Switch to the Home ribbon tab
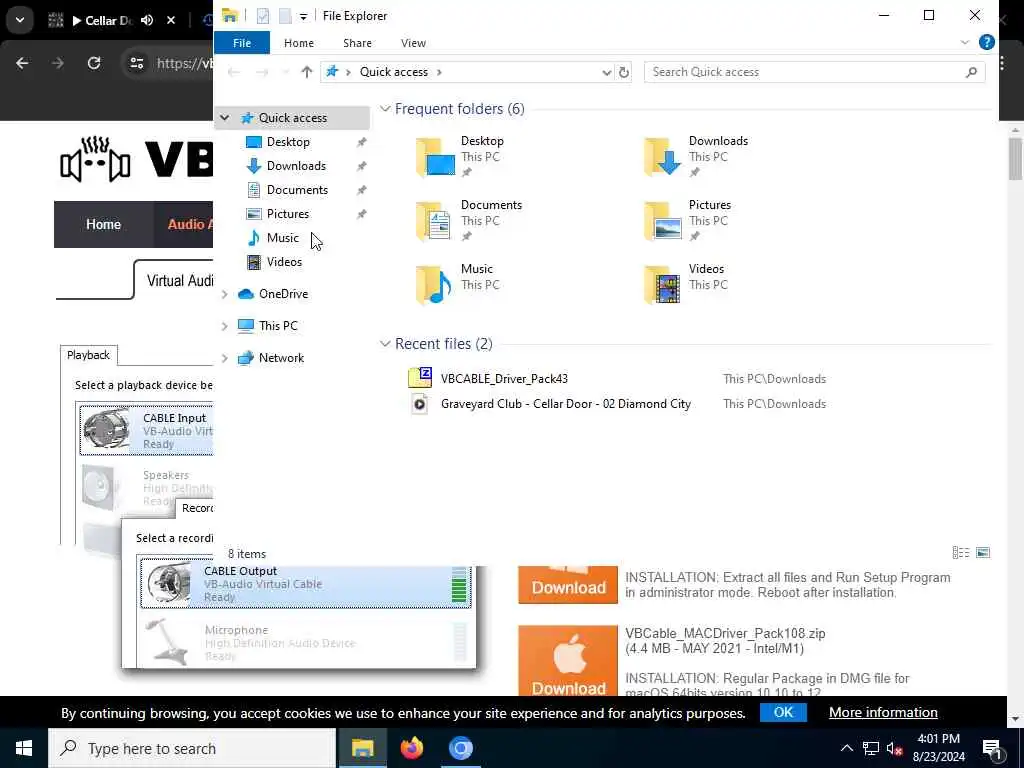 pyautogui.click(x=298, y=43)
